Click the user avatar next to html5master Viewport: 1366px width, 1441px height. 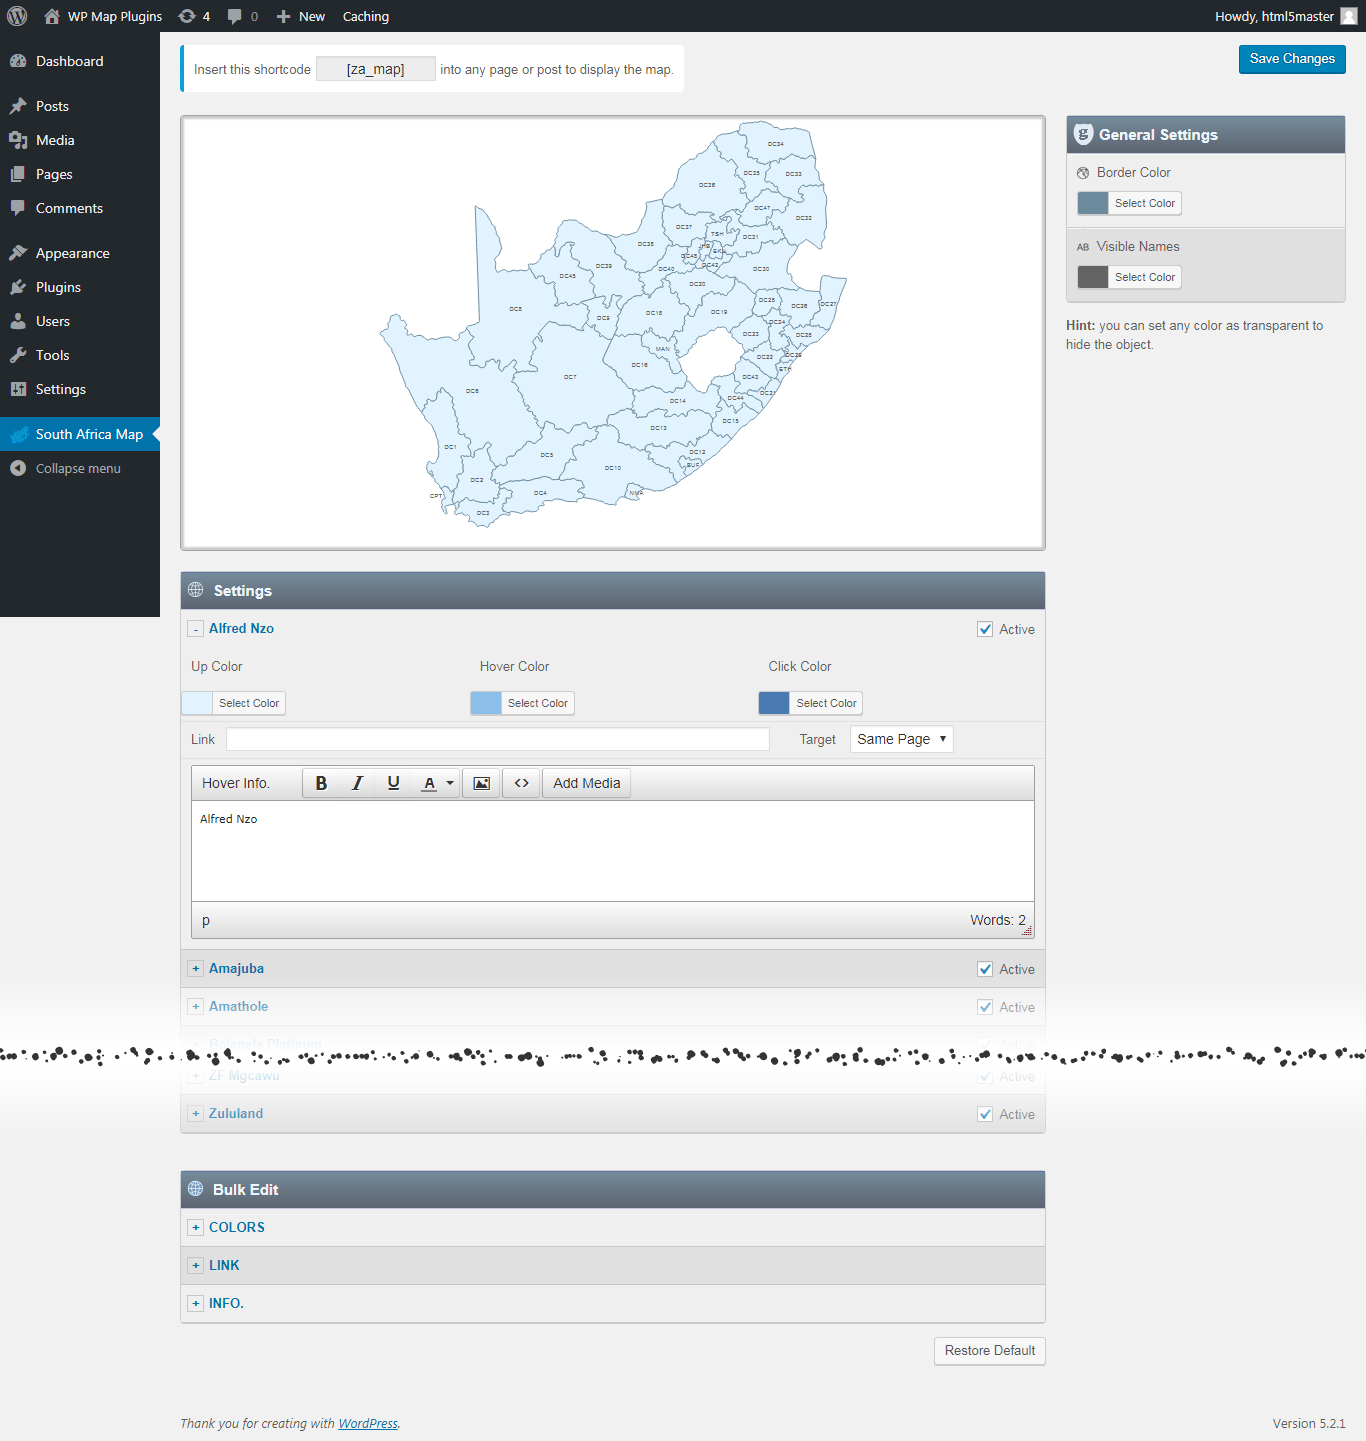click(x=1349, y=16)
